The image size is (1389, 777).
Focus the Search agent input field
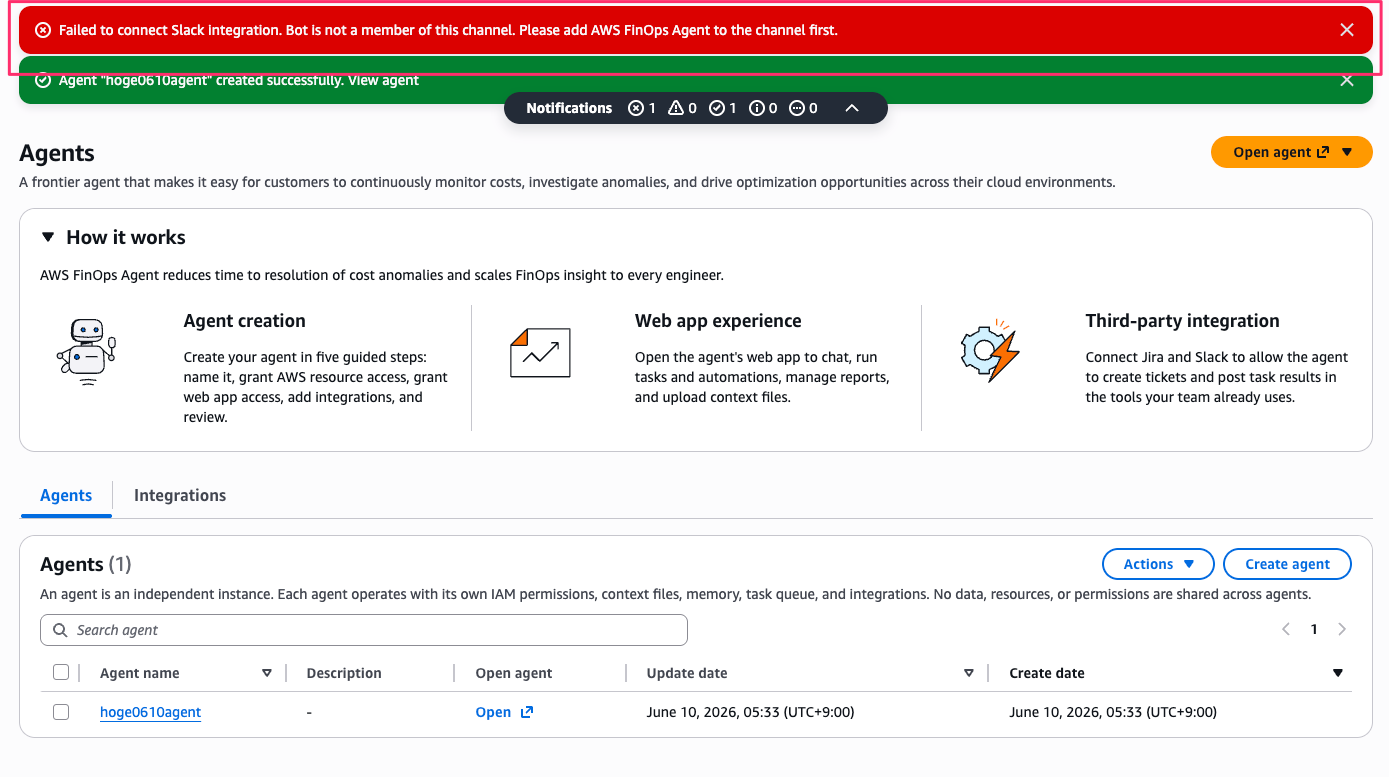pyautogui.click(x=364, y=630)
